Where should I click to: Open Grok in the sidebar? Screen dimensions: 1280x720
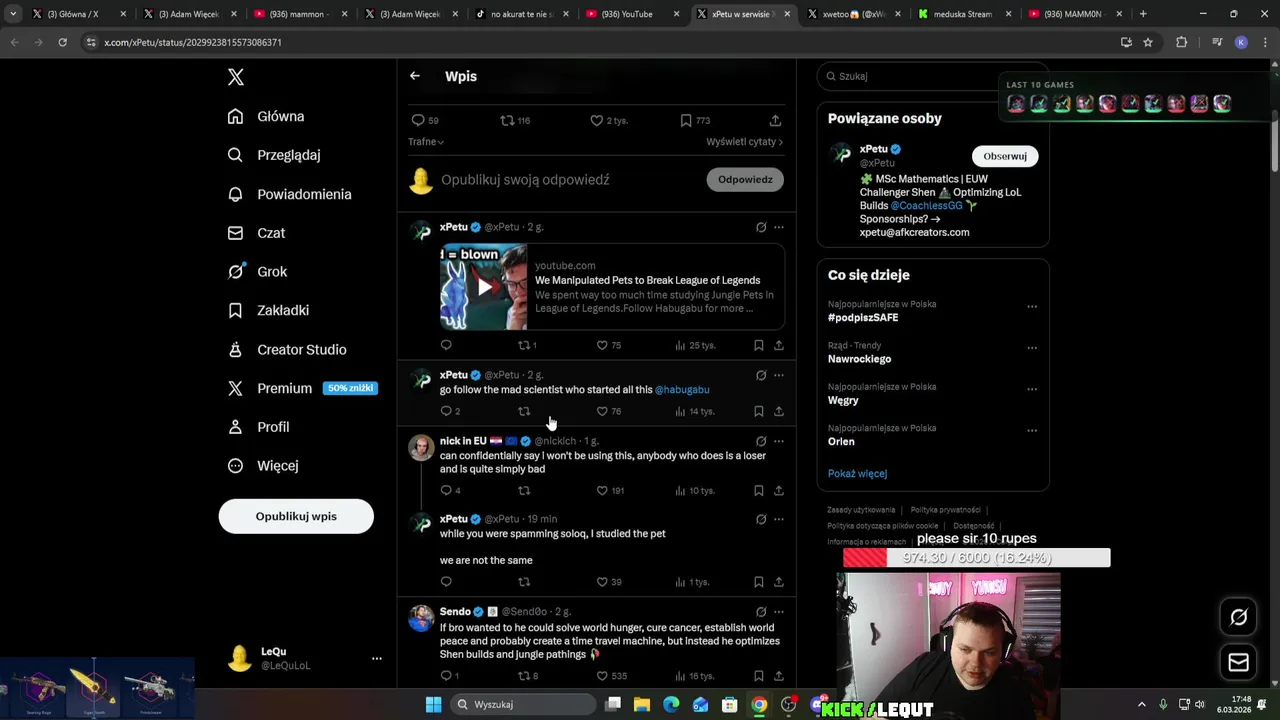[257, 271]
